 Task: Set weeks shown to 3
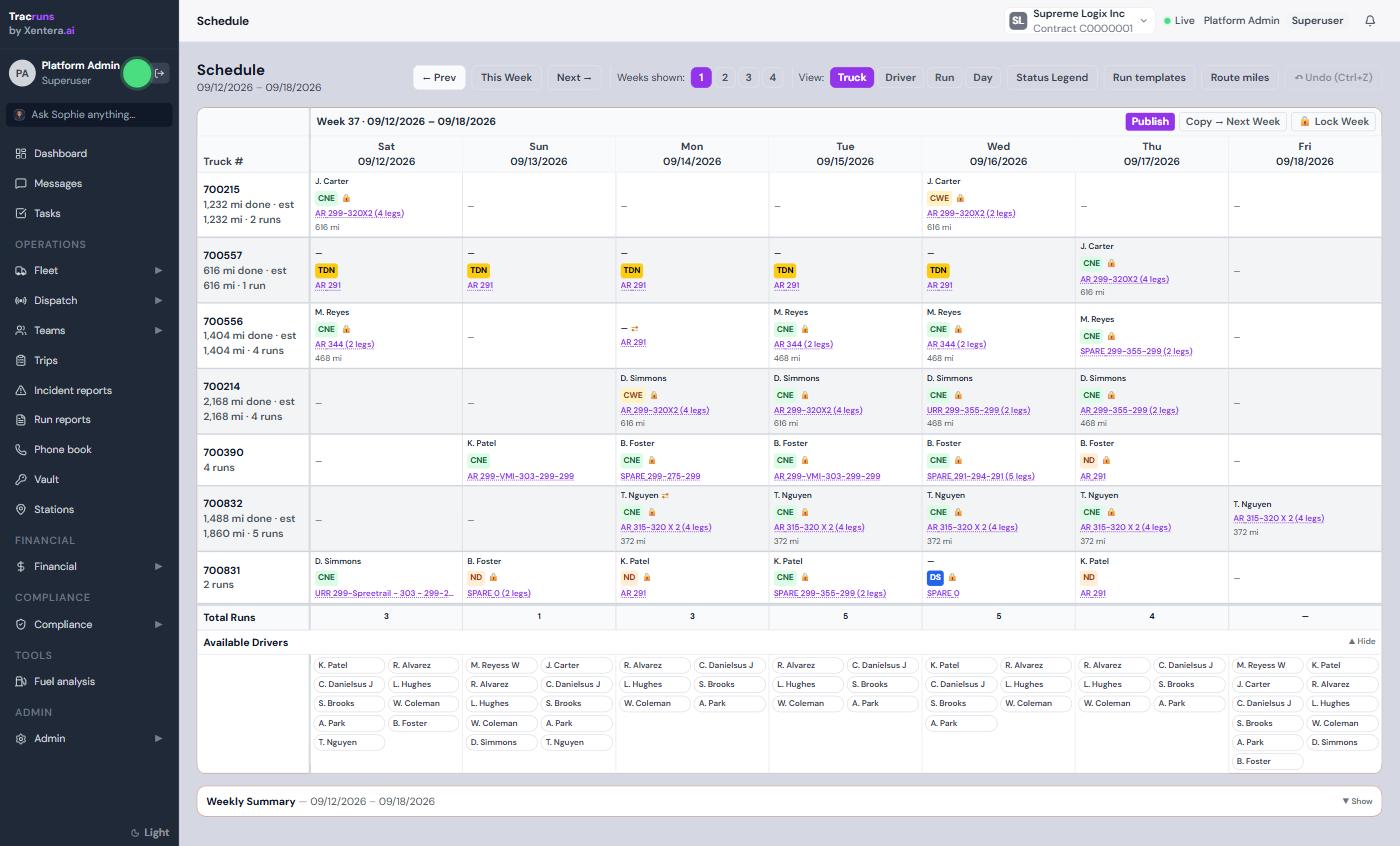[x=748, y=77]
